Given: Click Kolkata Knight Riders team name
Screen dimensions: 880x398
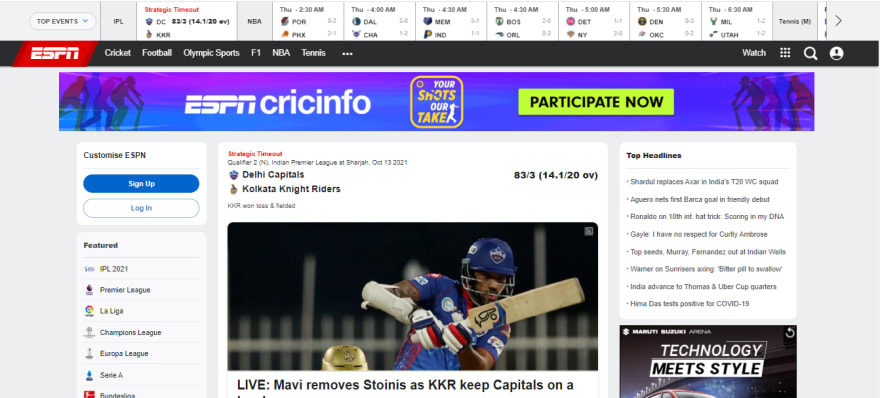Looking at the screenshot, I should [291, 189].
